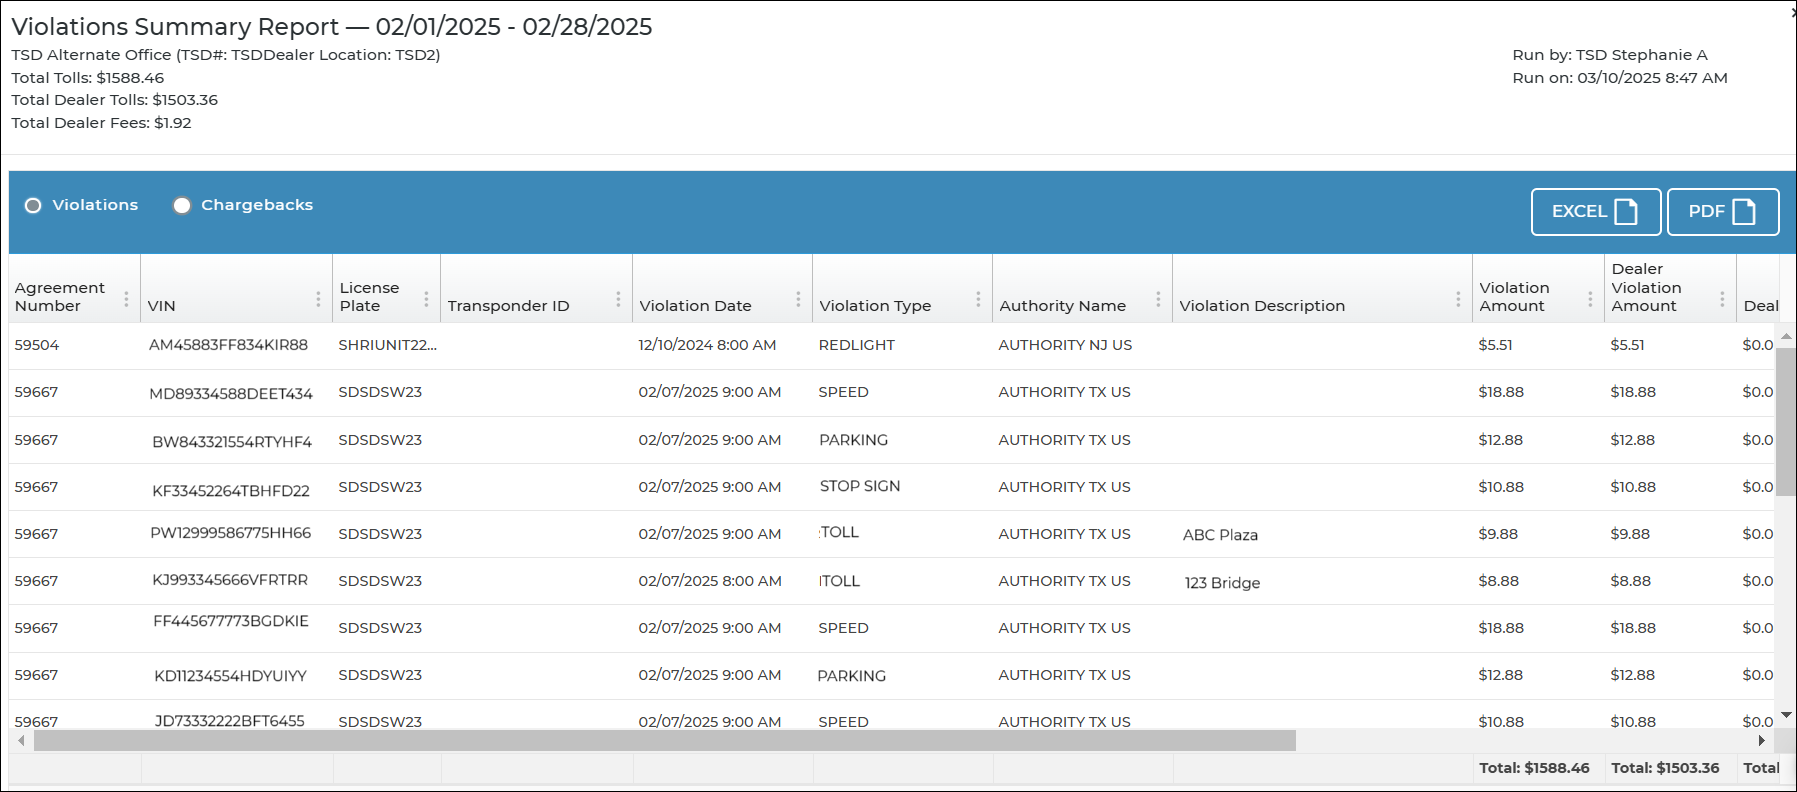1797x792 pixels.
Task: Open the Violation Description column menu icon
Action: click(x=1458, y=299)
